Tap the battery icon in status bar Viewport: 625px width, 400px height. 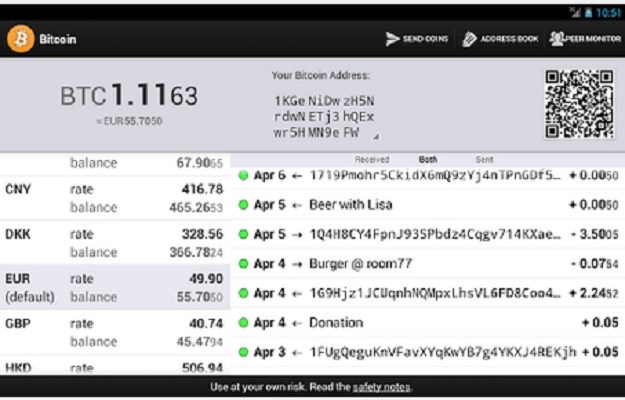[x=588, y=13]
